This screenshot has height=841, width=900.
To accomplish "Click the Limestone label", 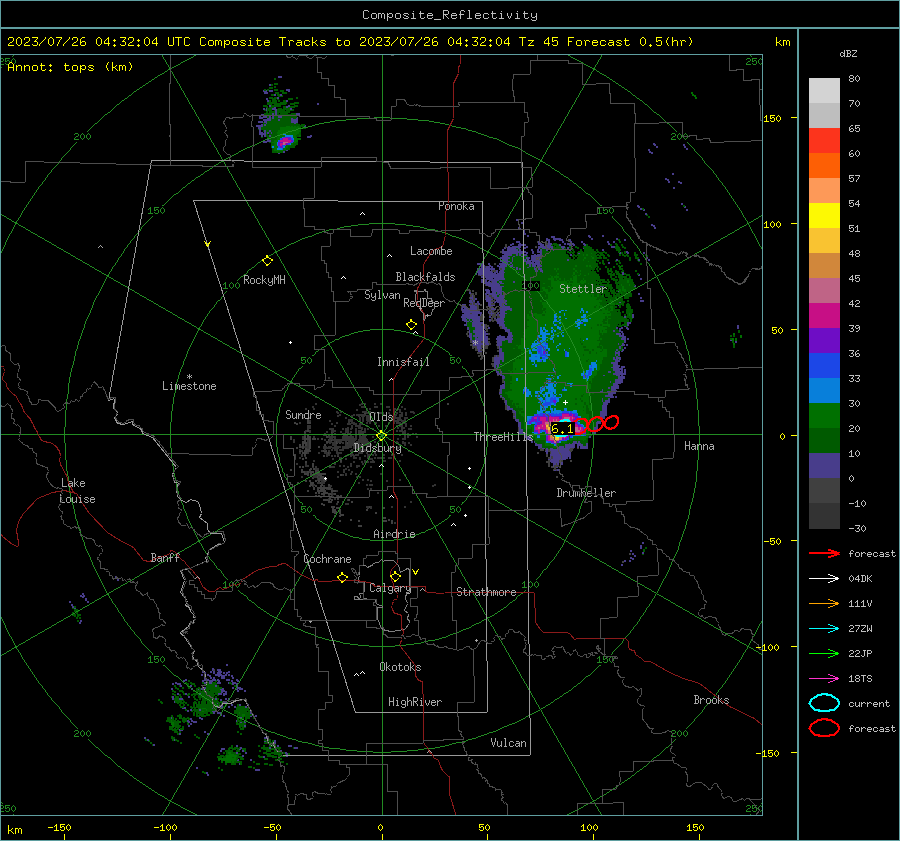I will tap(189, 386).
